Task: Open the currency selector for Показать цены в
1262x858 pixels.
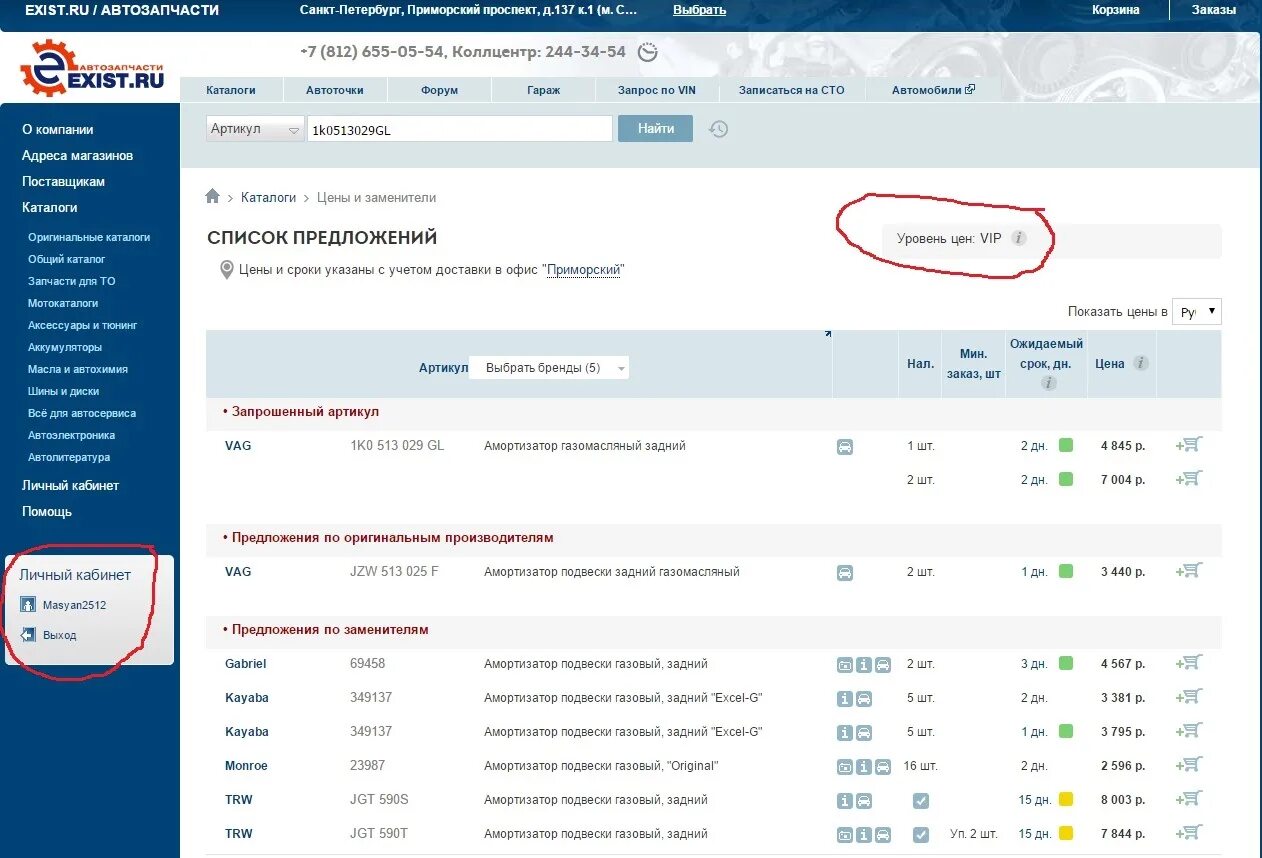Action: click(x=1197, y=311)
